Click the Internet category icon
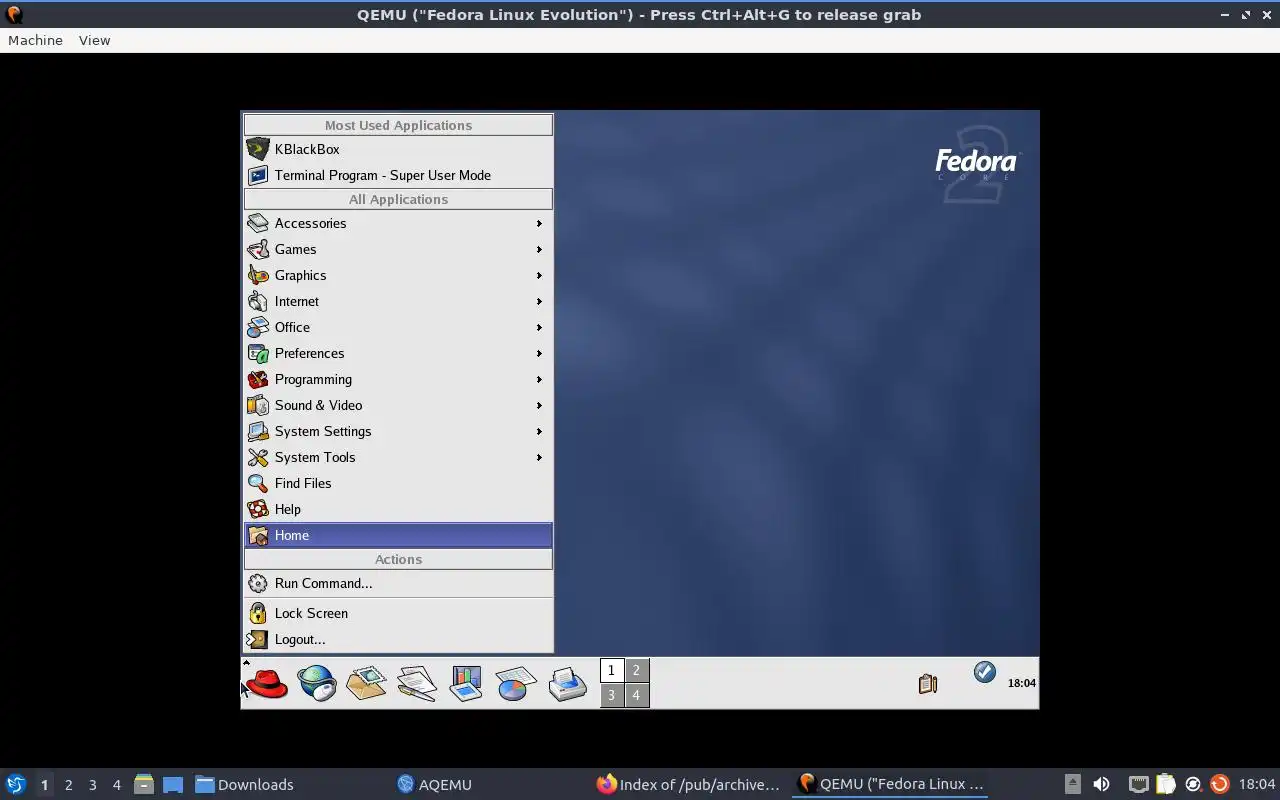Image resolution: width=1280 pixels, height=800 pixels. (258, 301)
